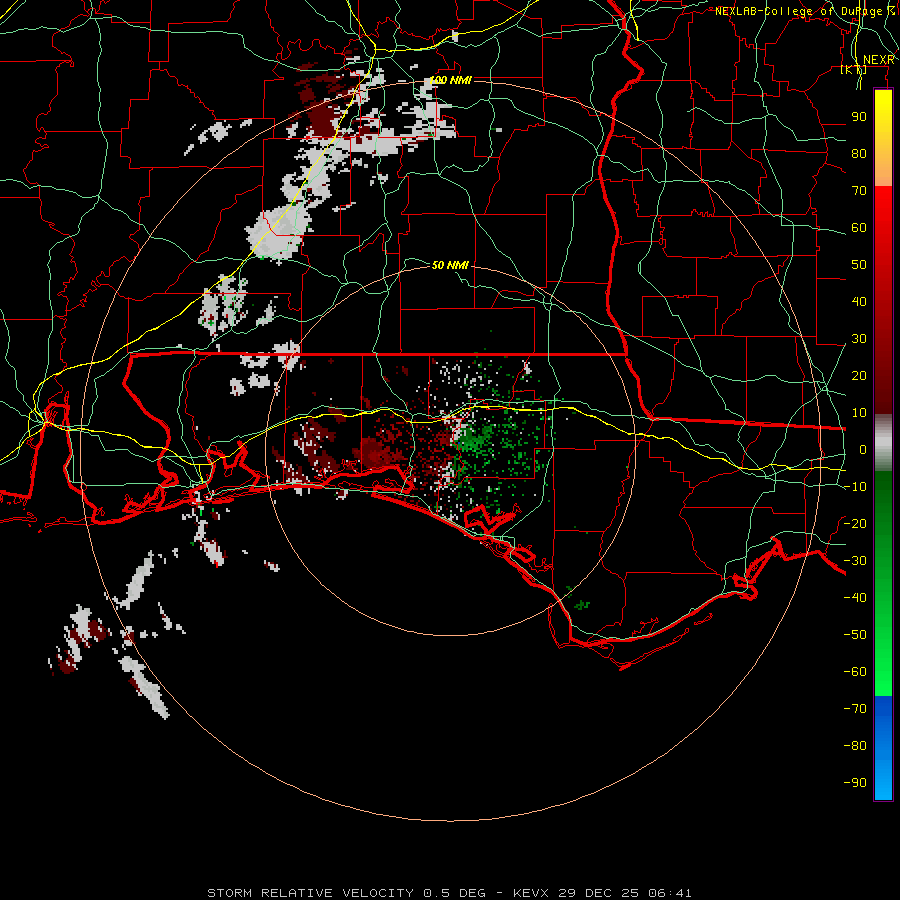
Task: Click the -40 knot scale label
Action: pyautogui.click(x=855, y=598)
